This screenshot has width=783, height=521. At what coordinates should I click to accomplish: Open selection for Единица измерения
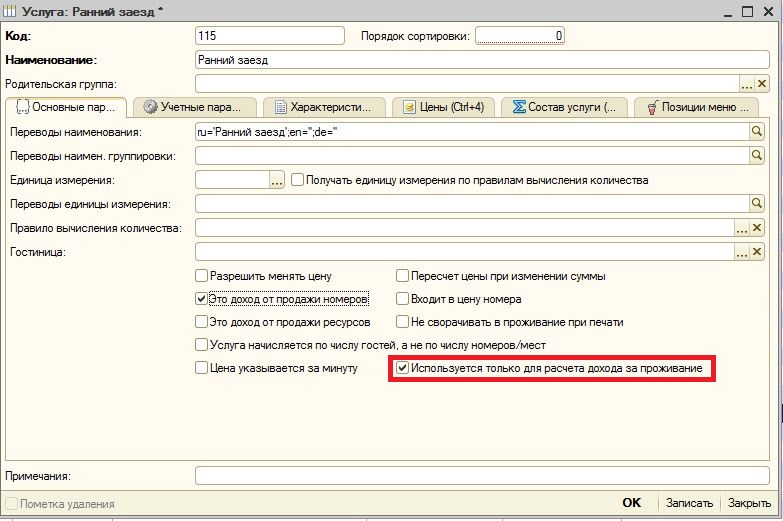(277, 180)
